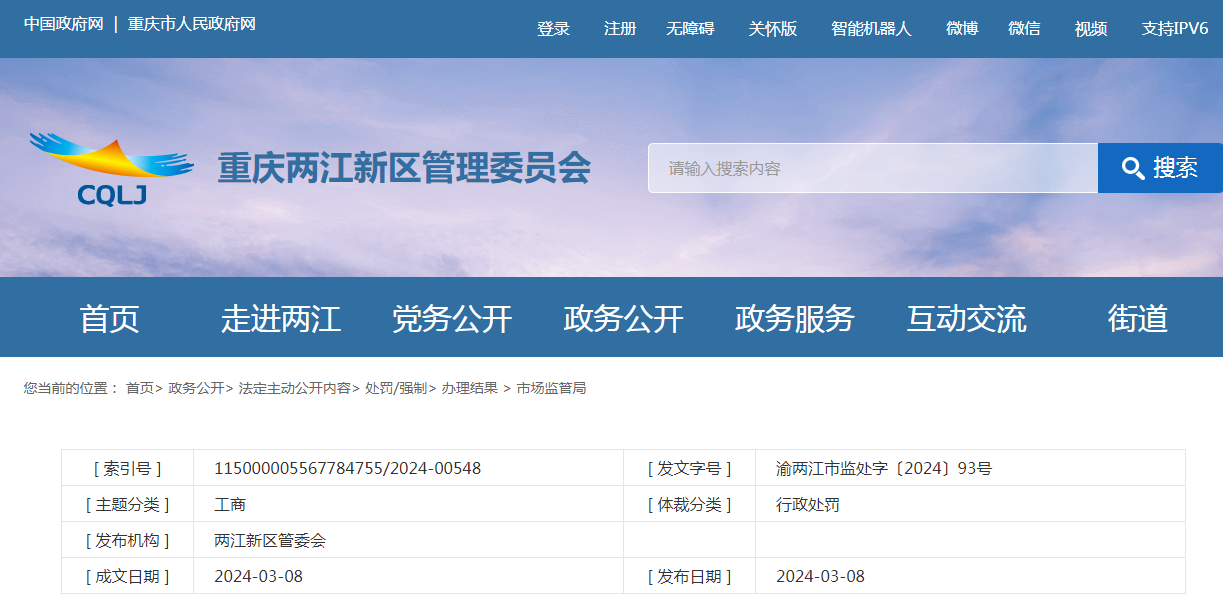Click the CQLJ logo icon
This screenshot has width=1223, height=608.
click(x=110, y=169)
